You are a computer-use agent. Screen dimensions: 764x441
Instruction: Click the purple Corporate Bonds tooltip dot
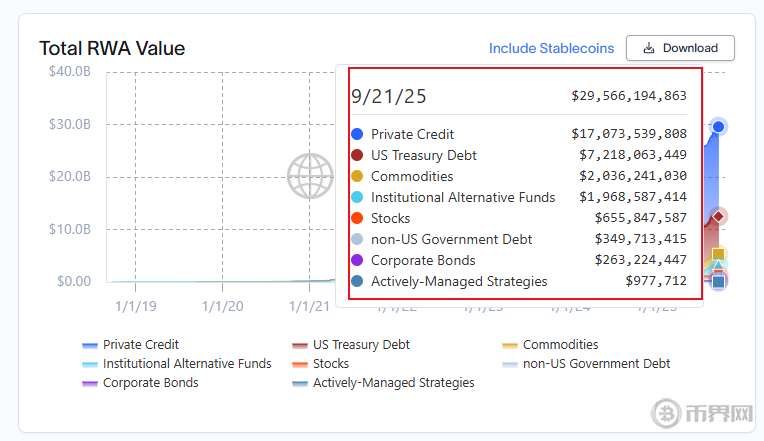pos(357,260)
